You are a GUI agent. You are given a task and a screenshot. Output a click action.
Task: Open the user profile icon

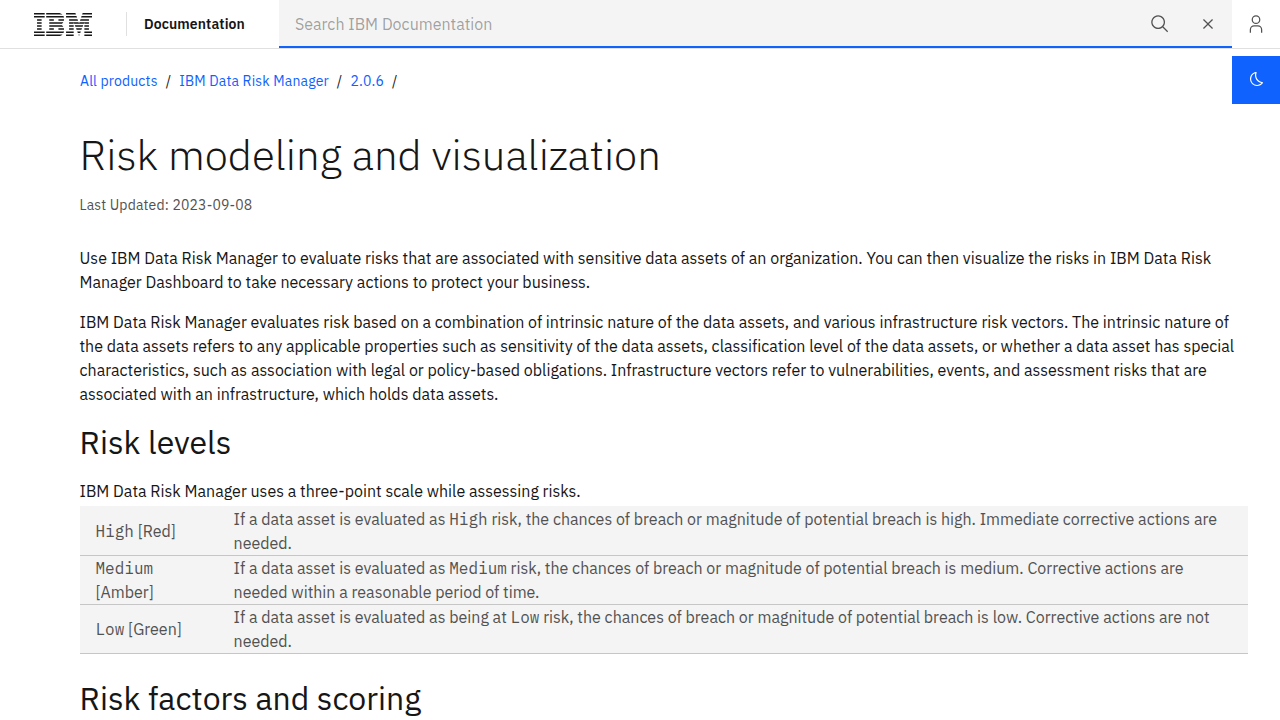pyautogui.click(x=1256, y=24)
